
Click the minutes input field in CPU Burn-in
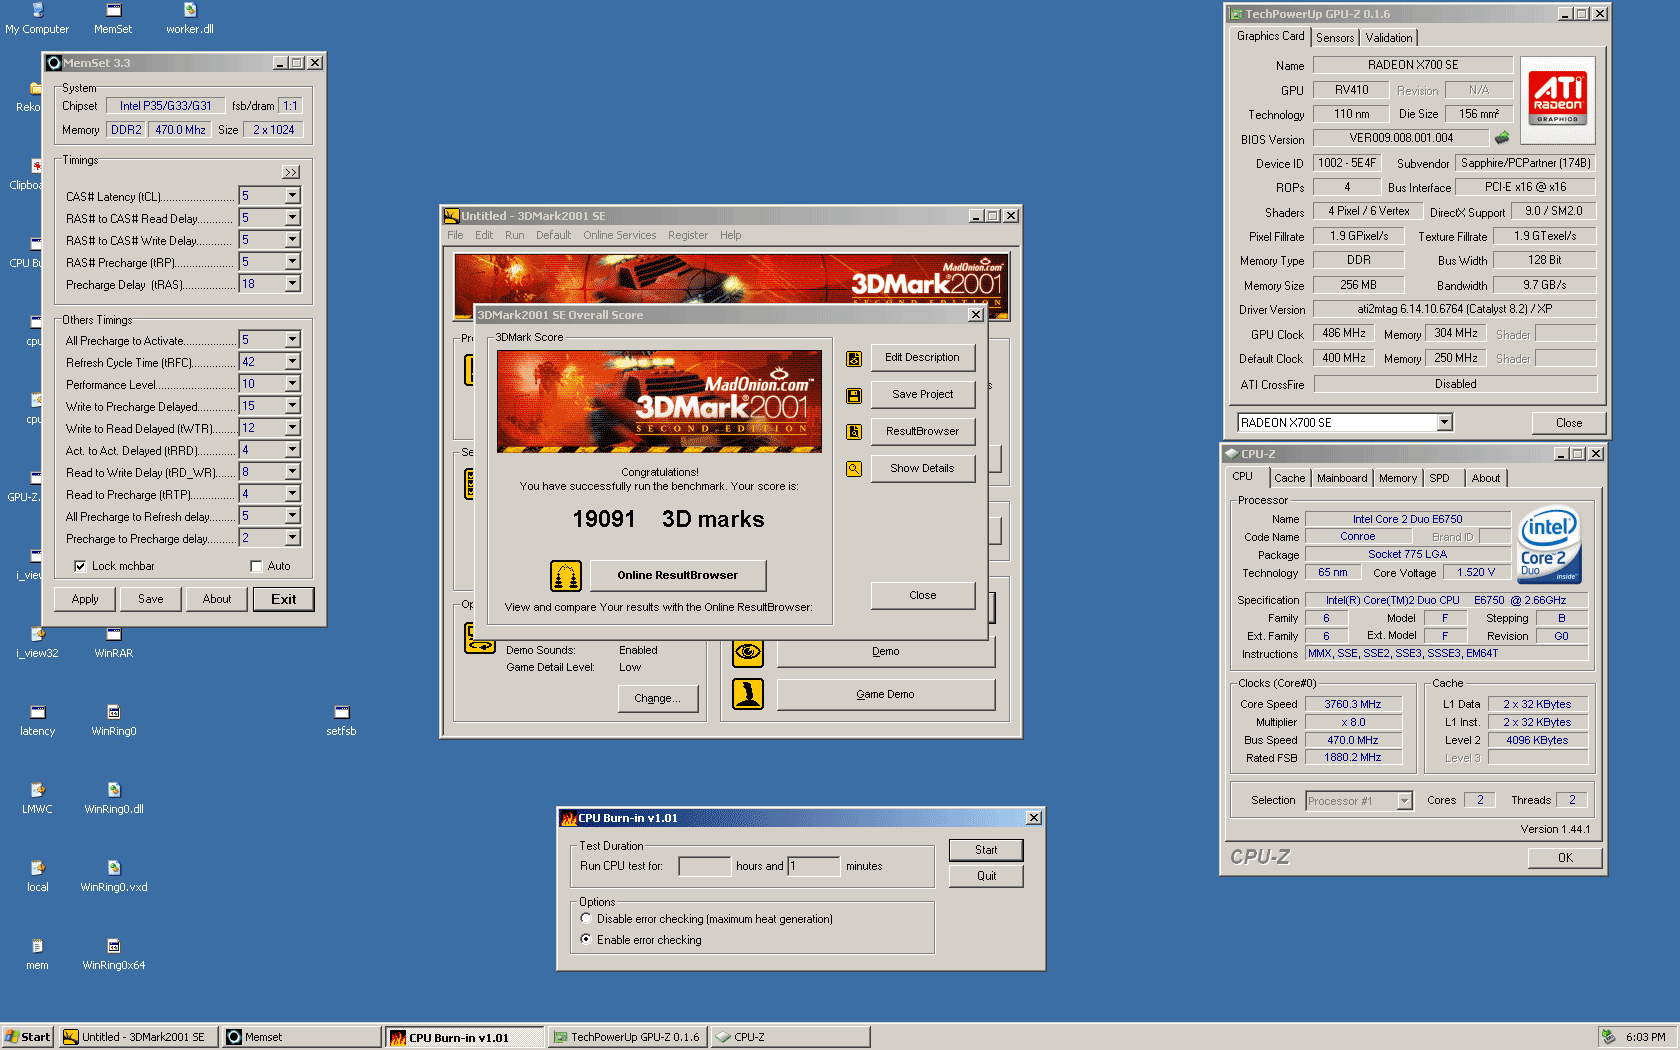pos(814,866)
